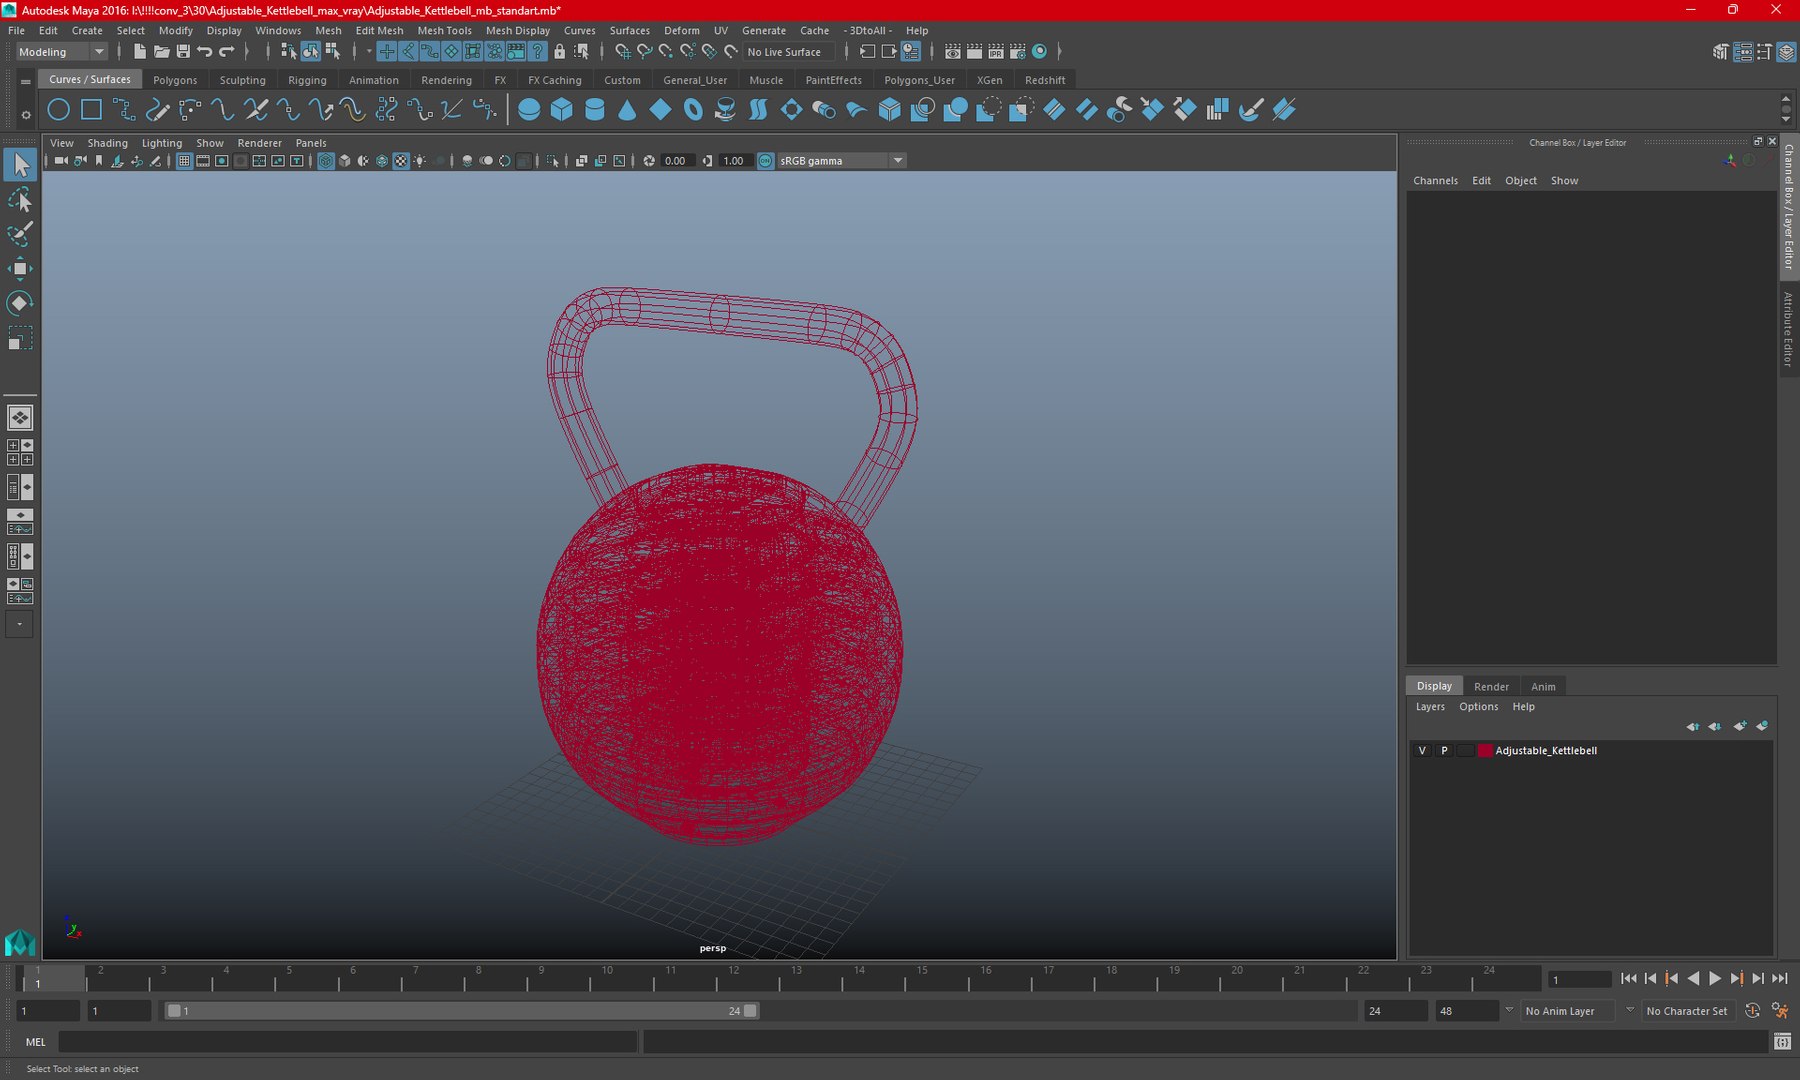Toggle wireframe shading in viewport toolbar
Viewport: 1800px width, 1080px height.
pyautogui.click(x=326, y=161)
